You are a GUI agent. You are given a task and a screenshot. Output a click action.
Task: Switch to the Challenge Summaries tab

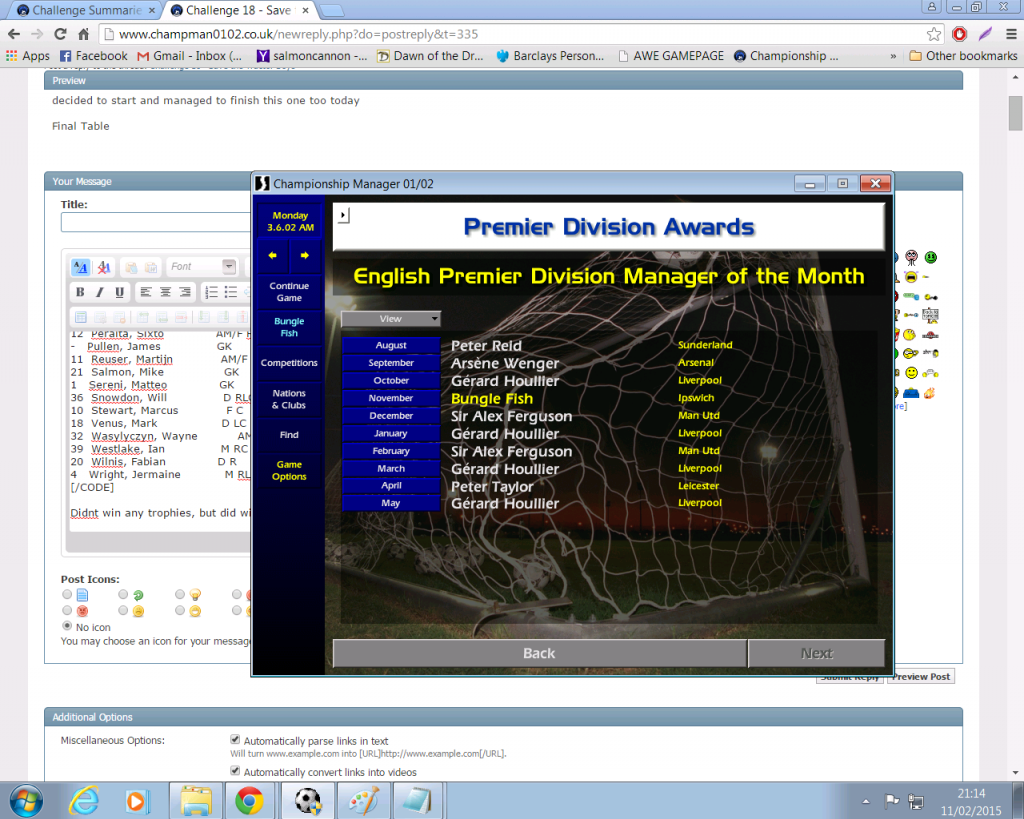click(x=86, y=10)
